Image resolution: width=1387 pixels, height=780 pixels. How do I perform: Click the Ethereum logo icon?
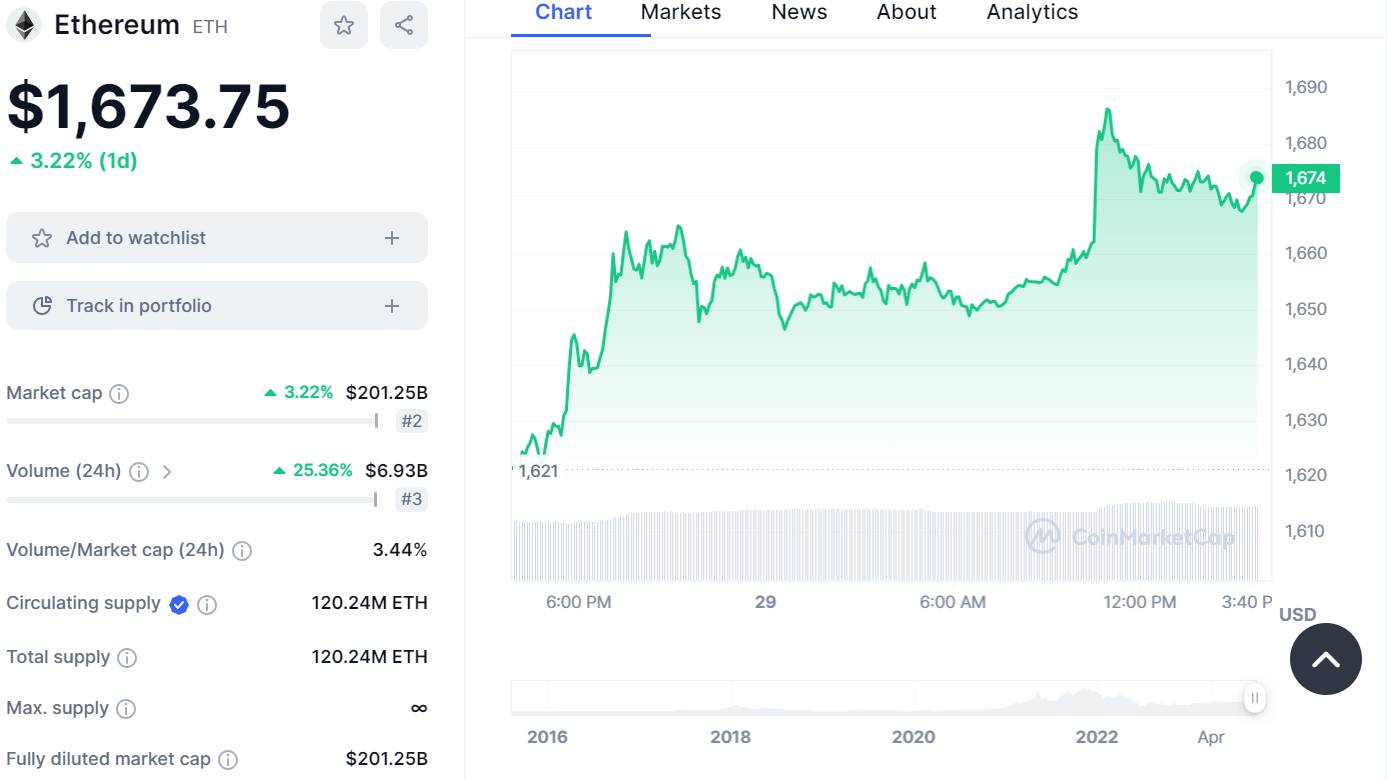(24, 26)
